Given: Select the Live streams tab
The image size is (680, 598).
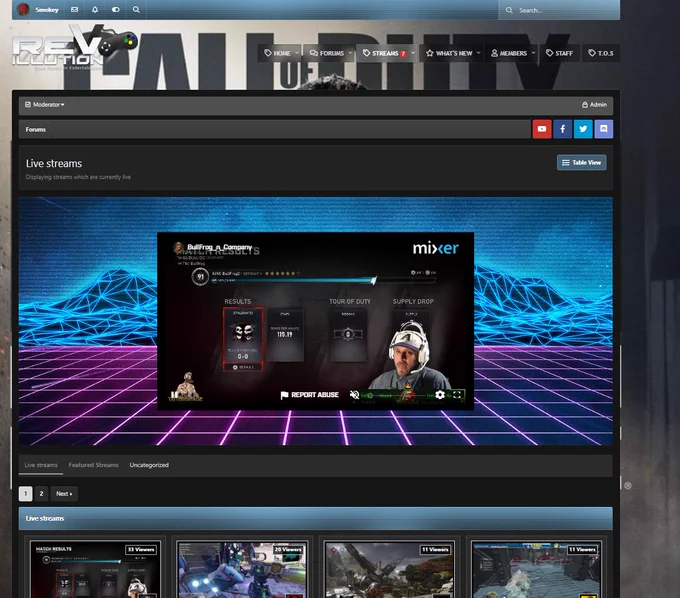Looking at the screenshot, I should tap(41, 465).
